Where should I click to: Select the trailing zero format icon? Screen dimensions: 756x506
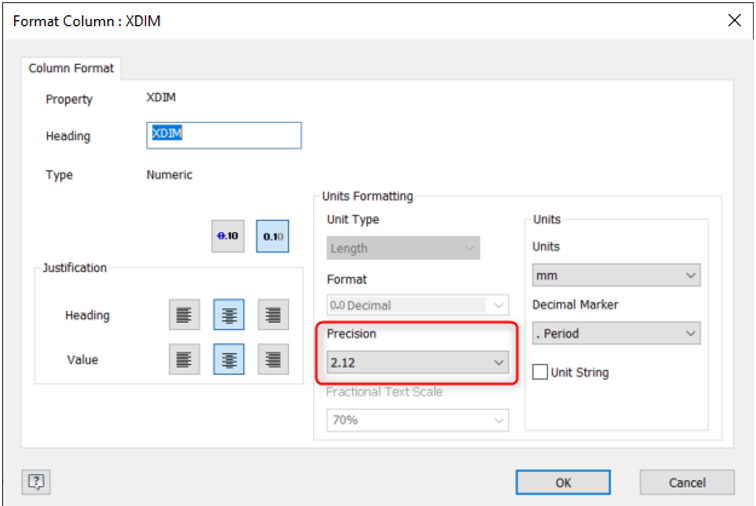[x=272, y=236]
